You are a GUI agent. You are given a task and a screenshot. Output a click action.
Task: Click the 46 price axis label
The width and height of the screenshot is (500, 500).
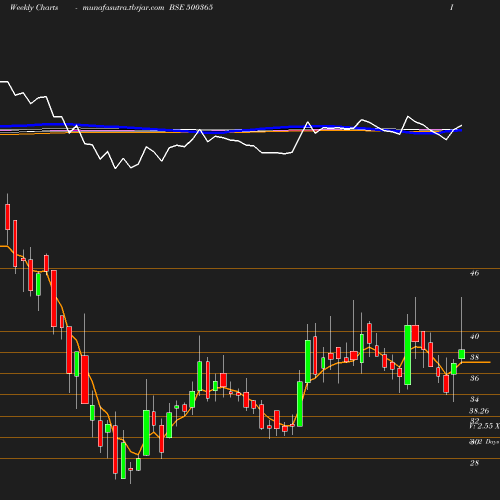pos(474,273)
